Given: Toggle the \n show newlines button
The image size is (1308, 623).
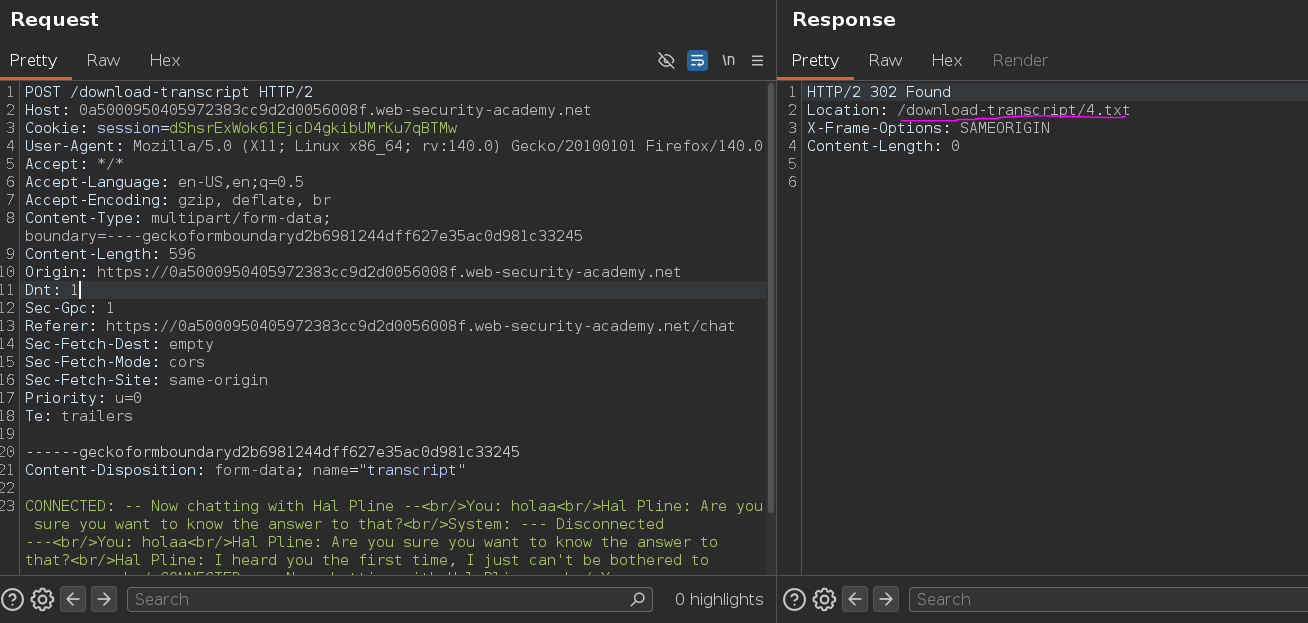Looking at the screenshot, I should 728,60.
